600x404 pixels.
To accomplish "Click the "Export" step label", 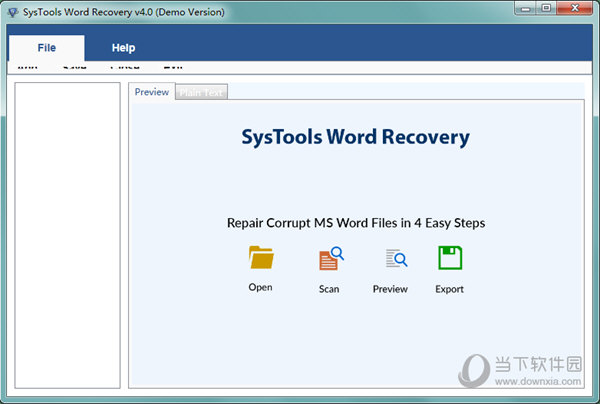I will [449, 289].
